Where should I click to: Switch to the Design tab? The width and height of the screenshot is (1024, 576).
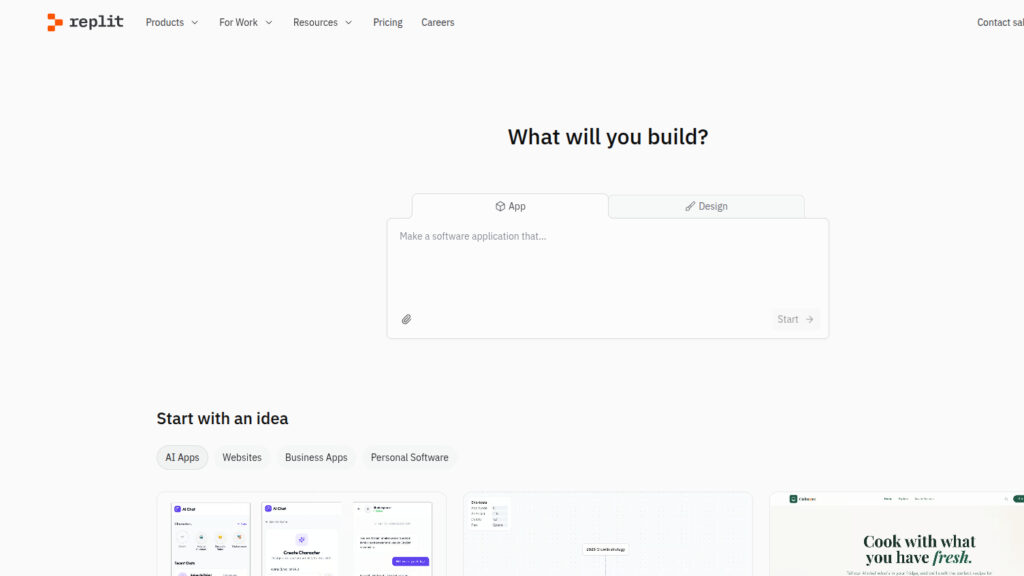click(x=706, y=206)
